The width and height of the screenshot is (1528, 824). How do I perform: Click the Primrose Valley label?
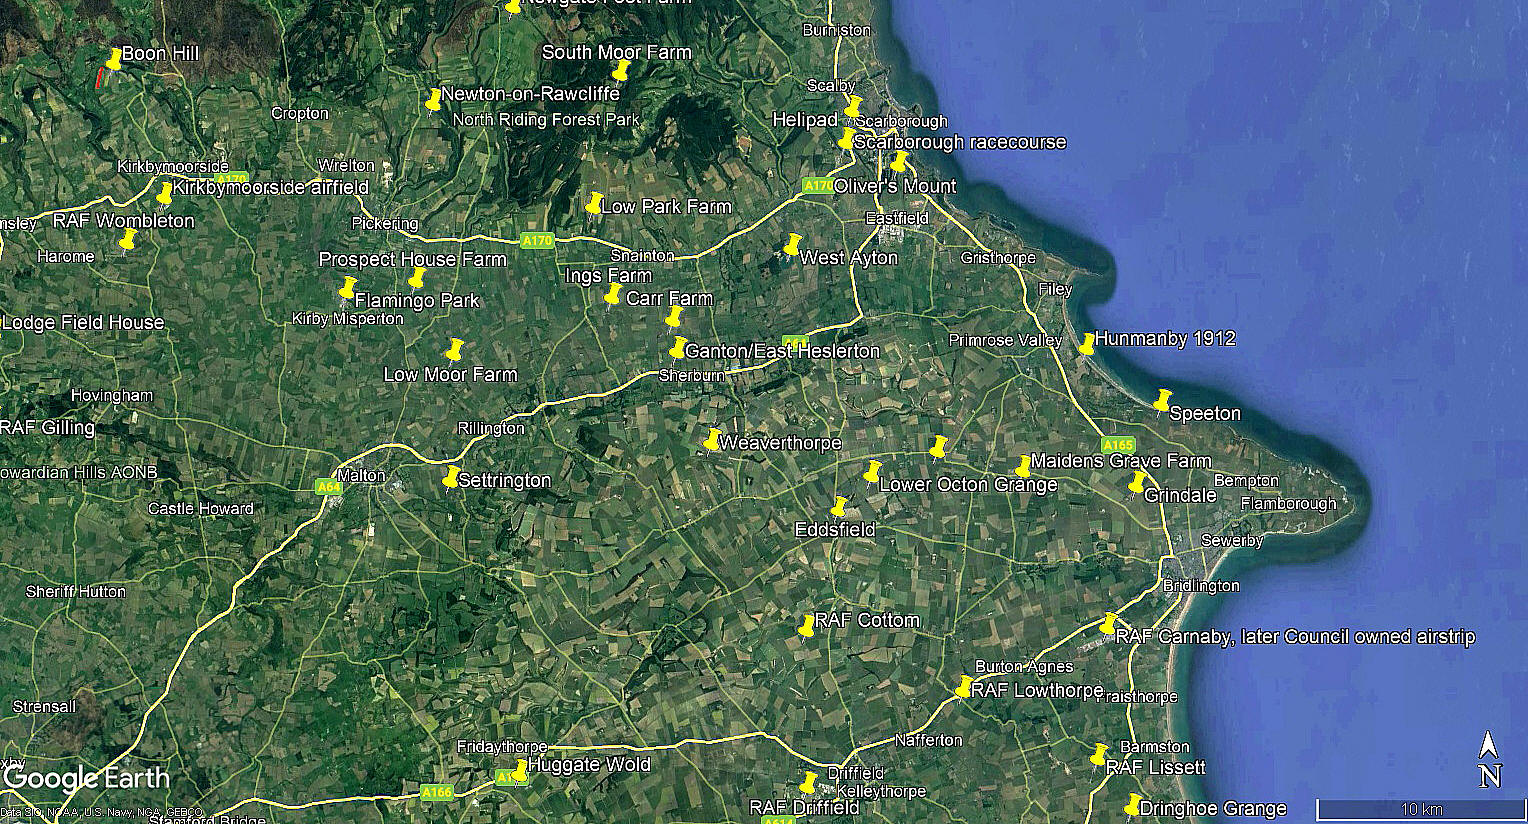tap(1005, 340)
